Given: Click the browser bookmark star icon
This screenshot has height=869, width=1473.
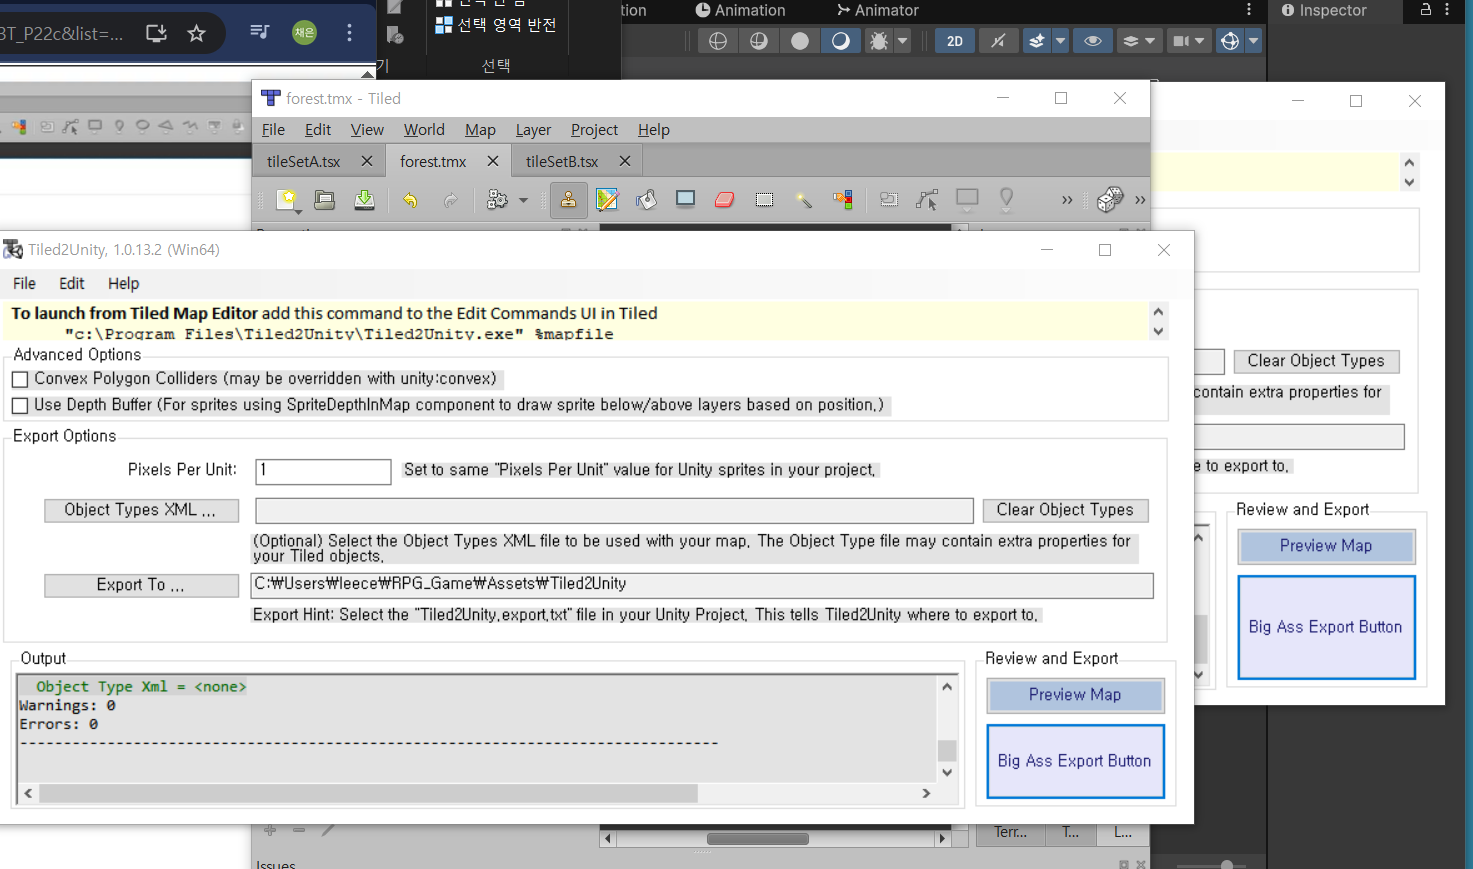Looking at the screenshot, I should point(196,33).
